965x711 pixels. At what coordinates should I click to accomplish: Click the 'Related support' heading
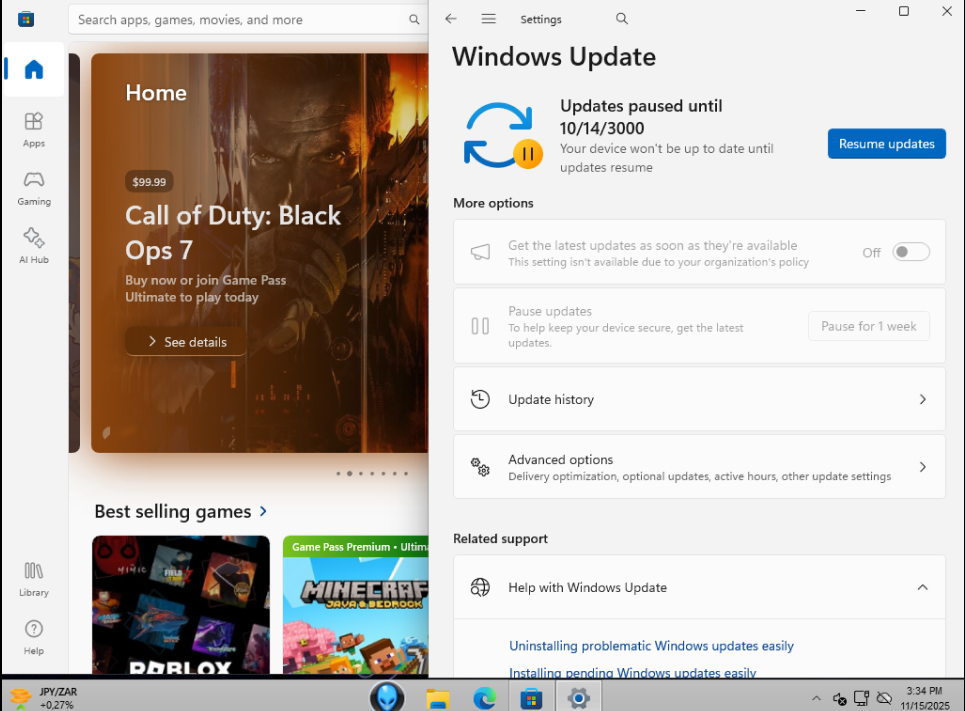point(500,539)
